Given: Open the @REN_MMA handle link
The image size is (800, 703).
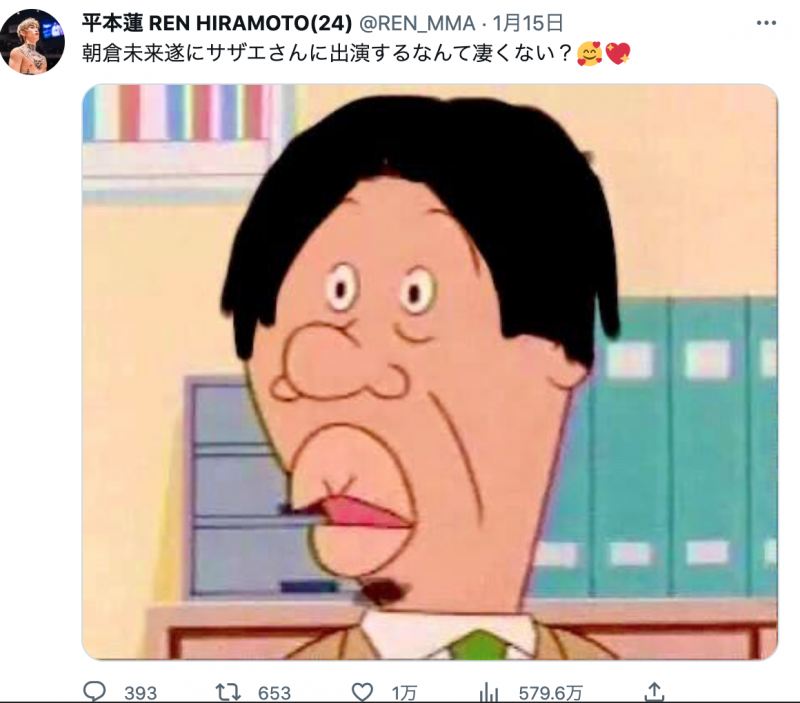Looking at the screenshot, I should point(417,23).
